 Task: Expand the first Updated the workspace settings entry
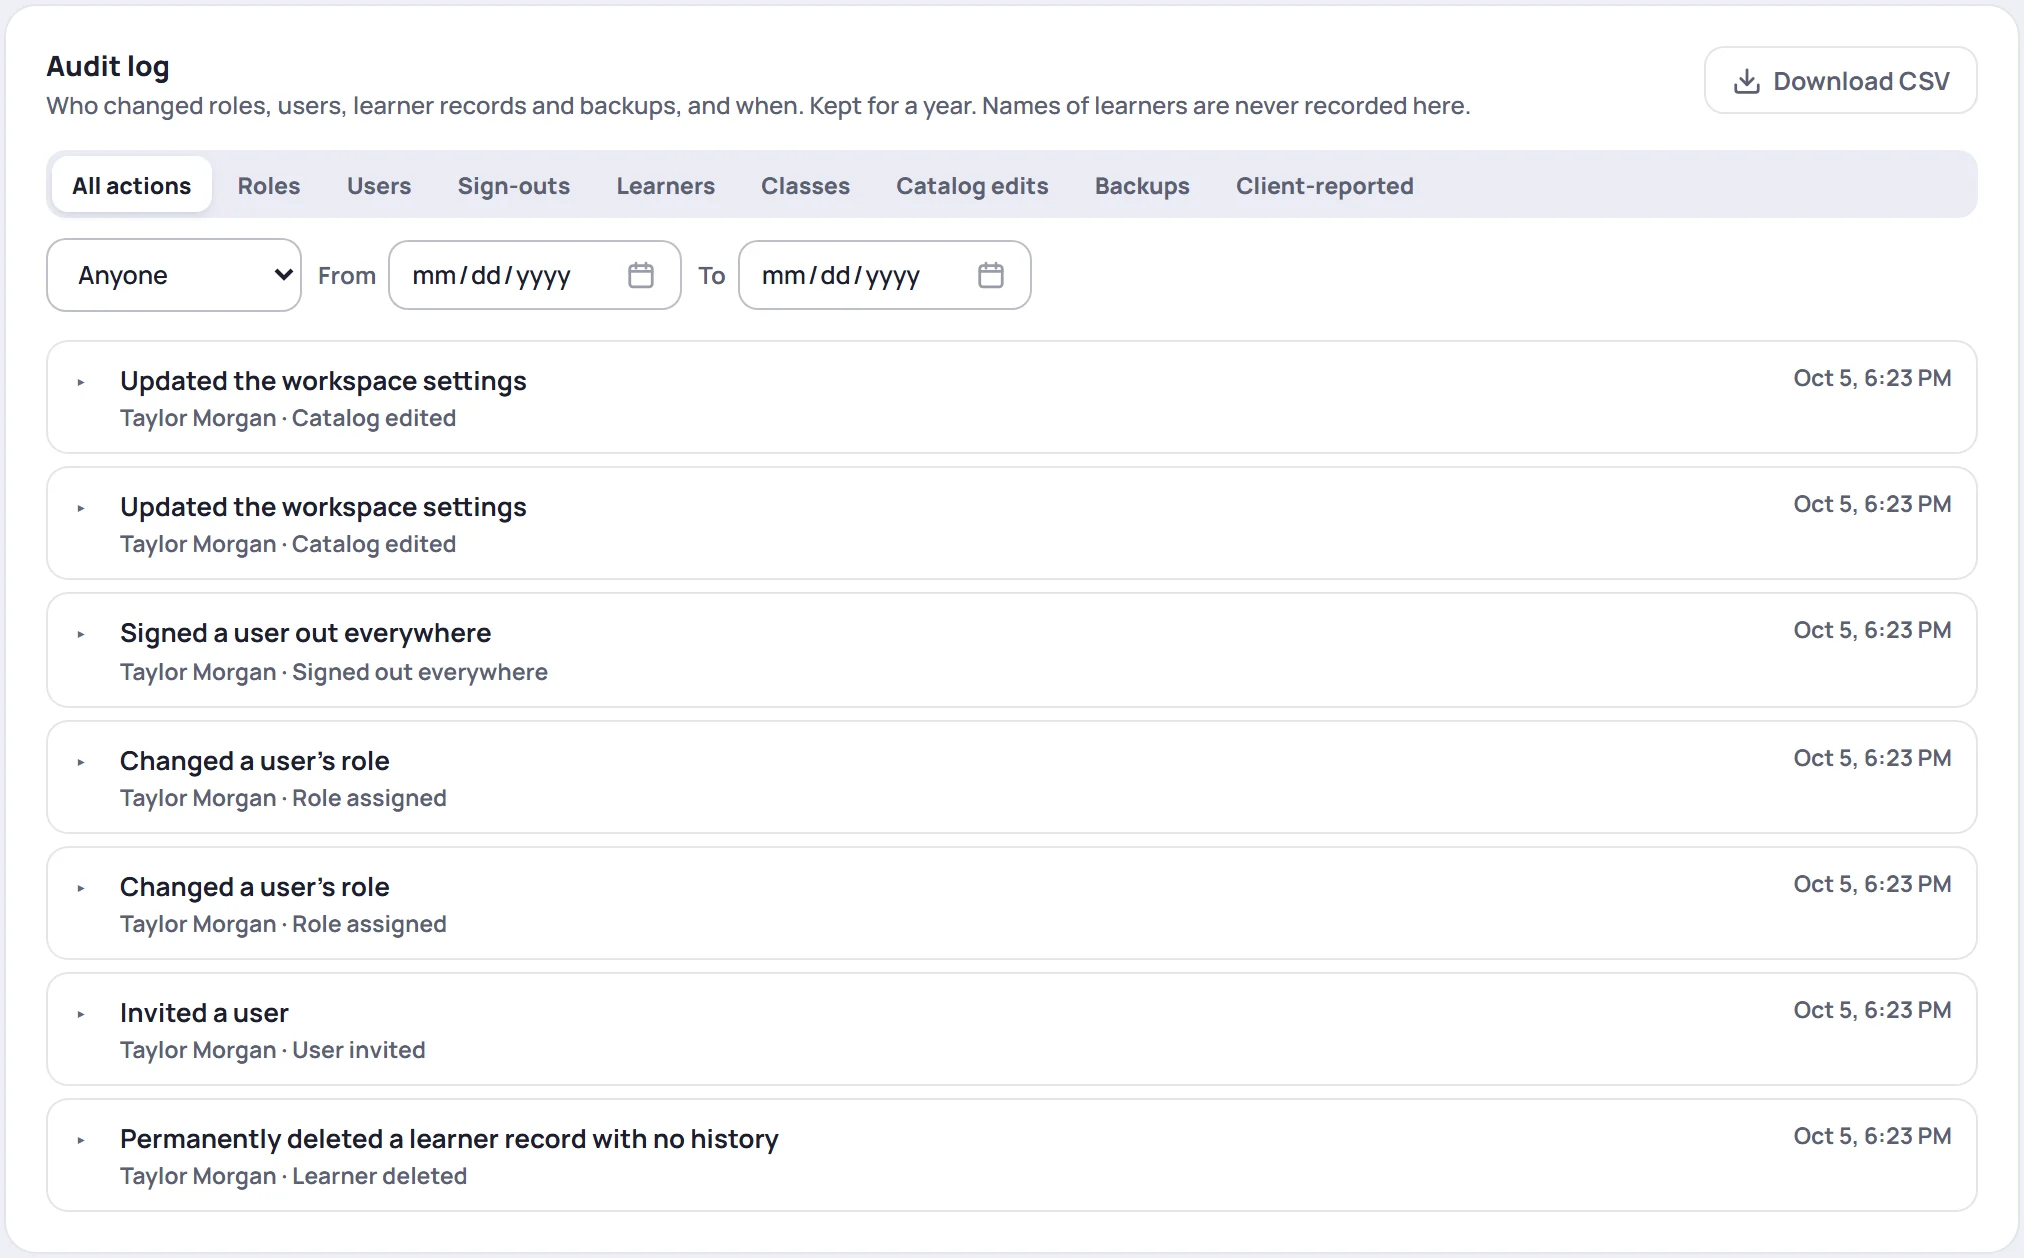pos(81,382)
